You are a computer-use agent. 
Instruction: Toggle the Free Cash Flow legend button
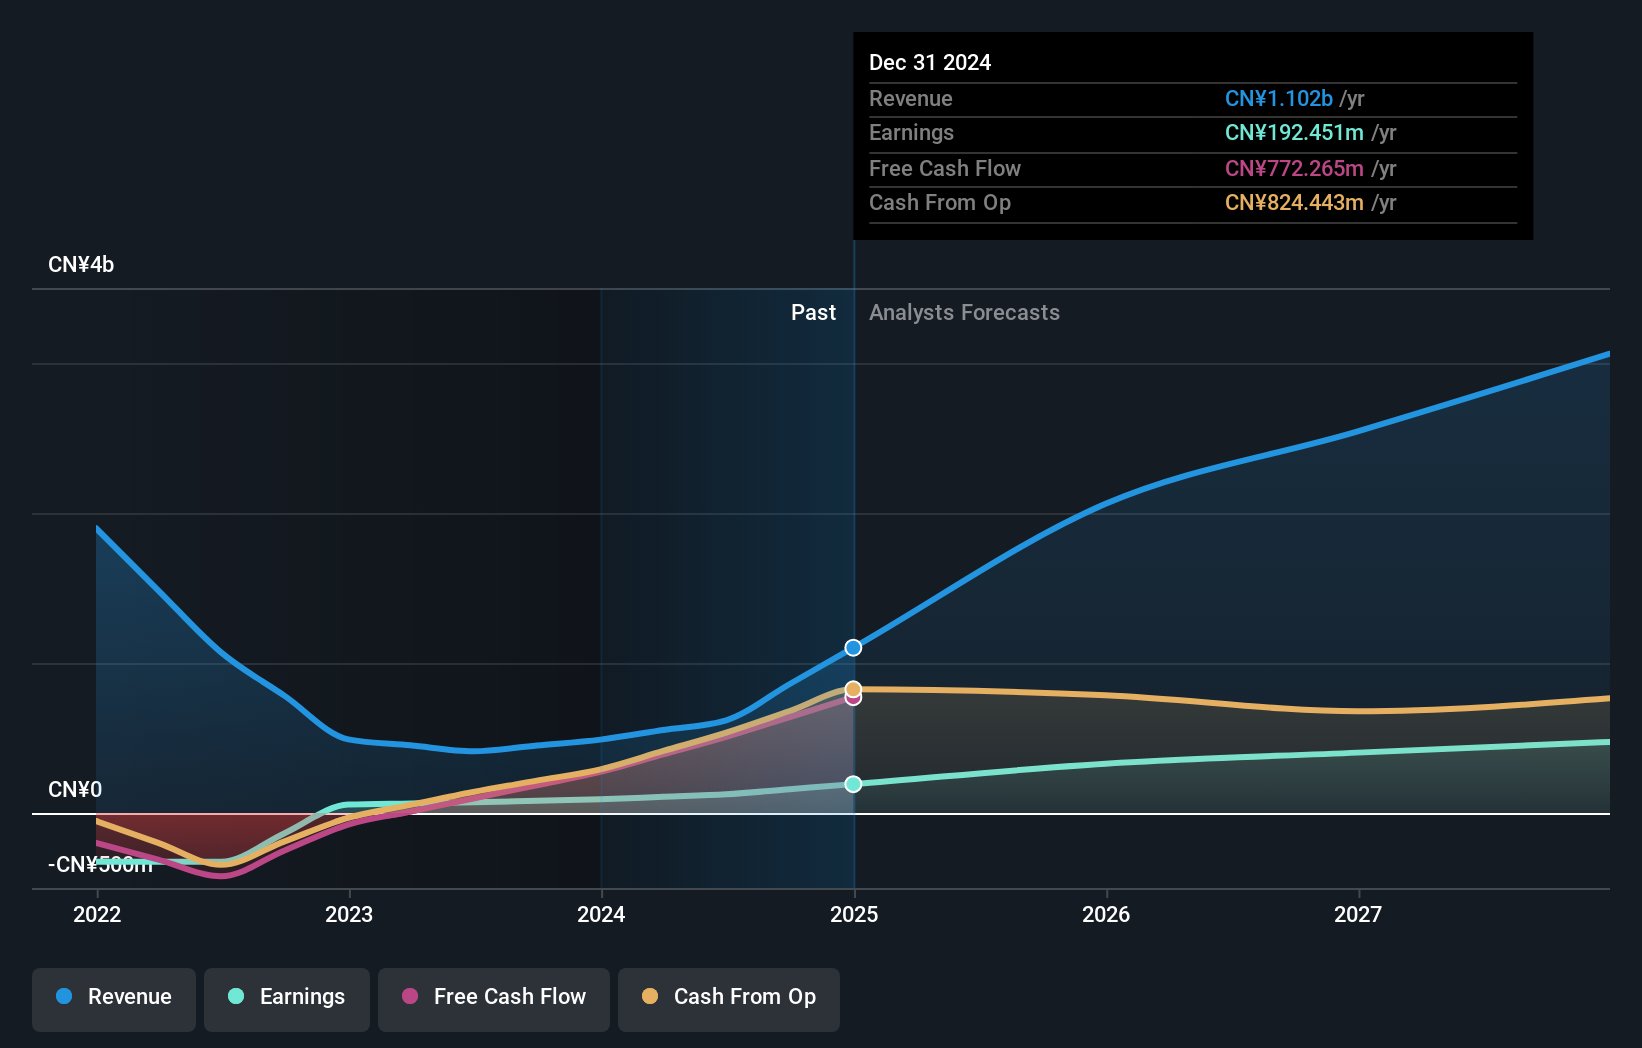[494, 999]
